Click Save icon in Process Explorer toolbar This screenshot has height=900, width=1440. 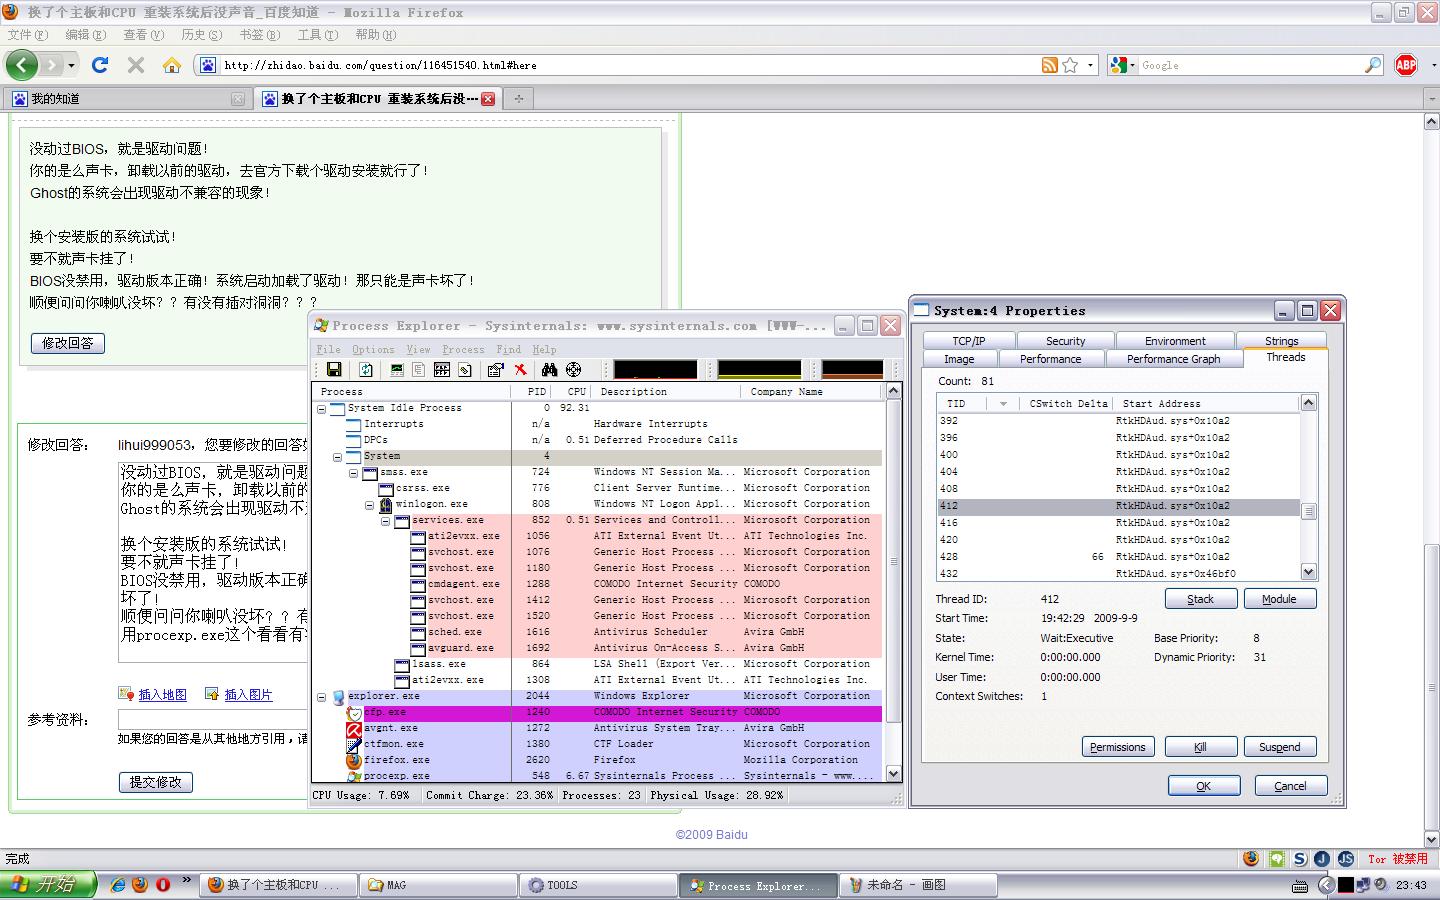[x=334, y=370]
